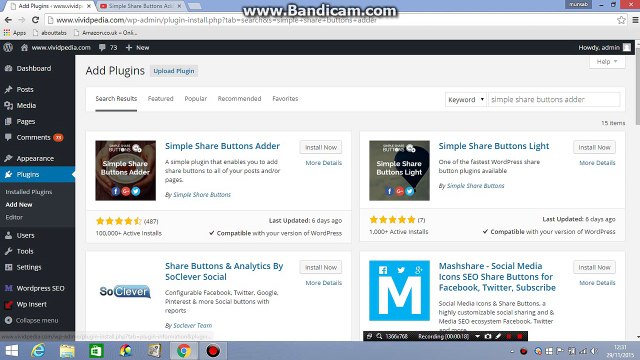Focus the plugin search input field

(554, 100)
